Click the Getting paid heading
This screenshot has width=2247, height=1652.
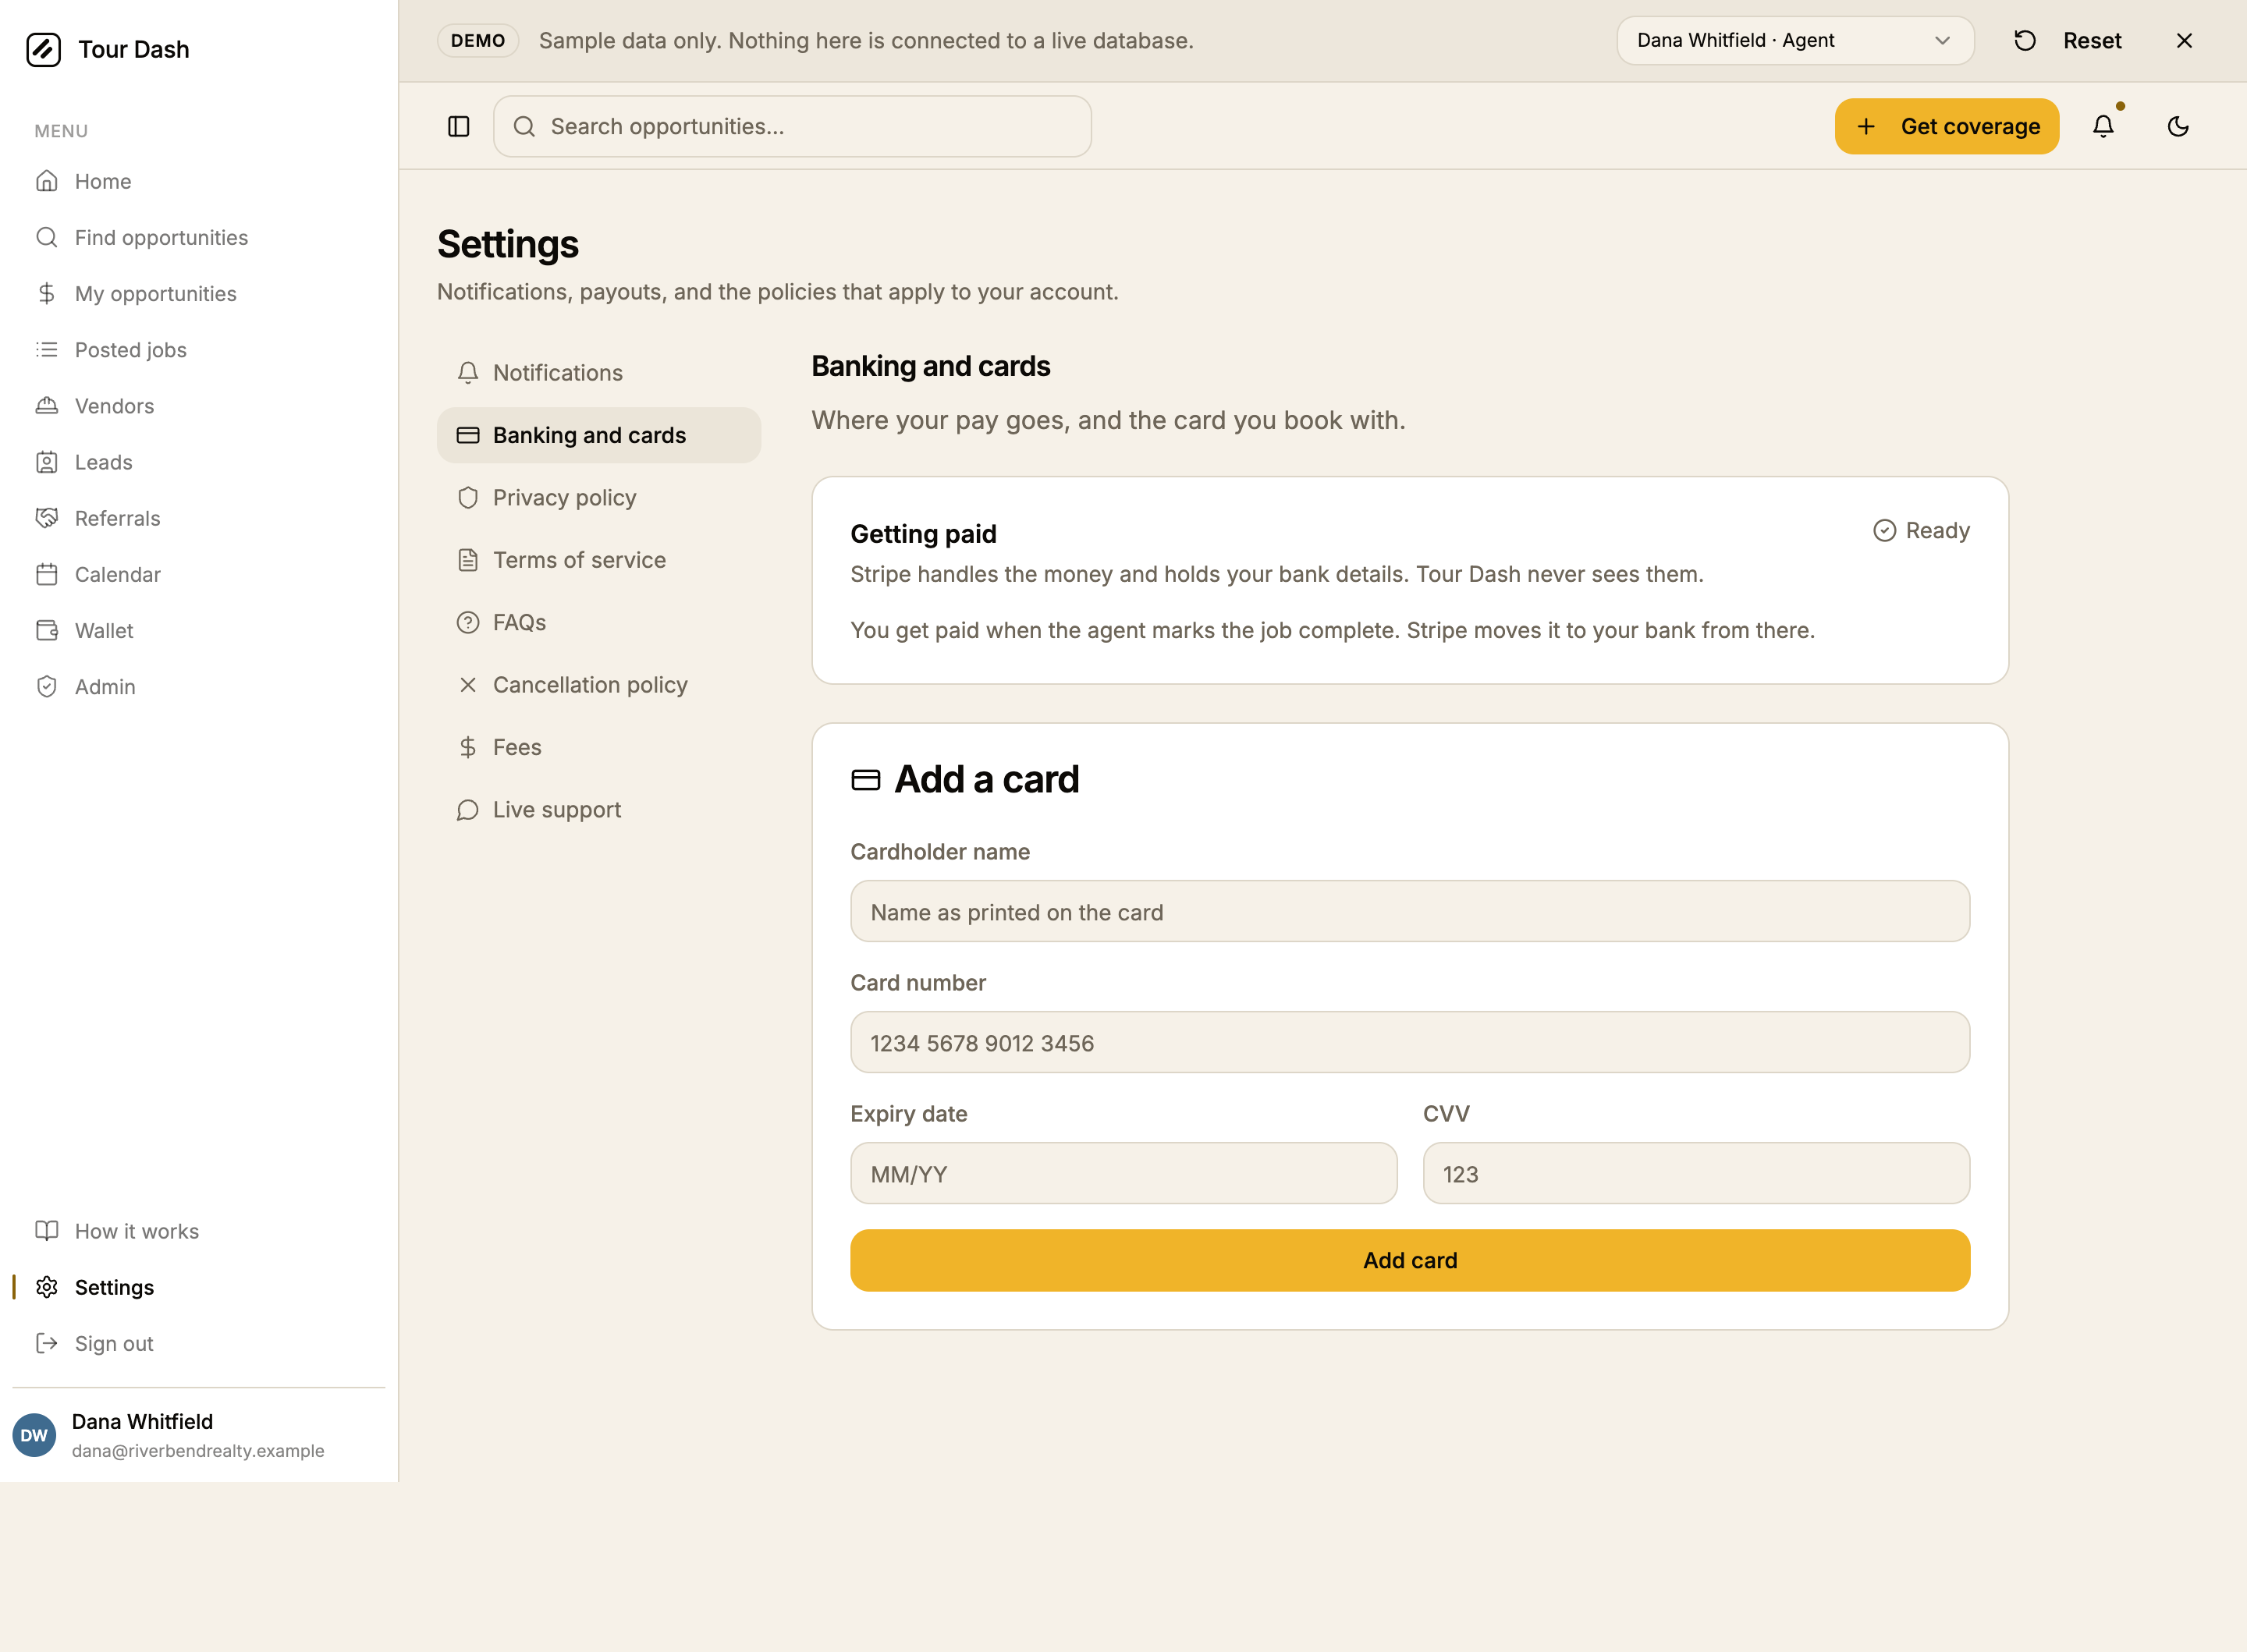[x=923, y=534]
